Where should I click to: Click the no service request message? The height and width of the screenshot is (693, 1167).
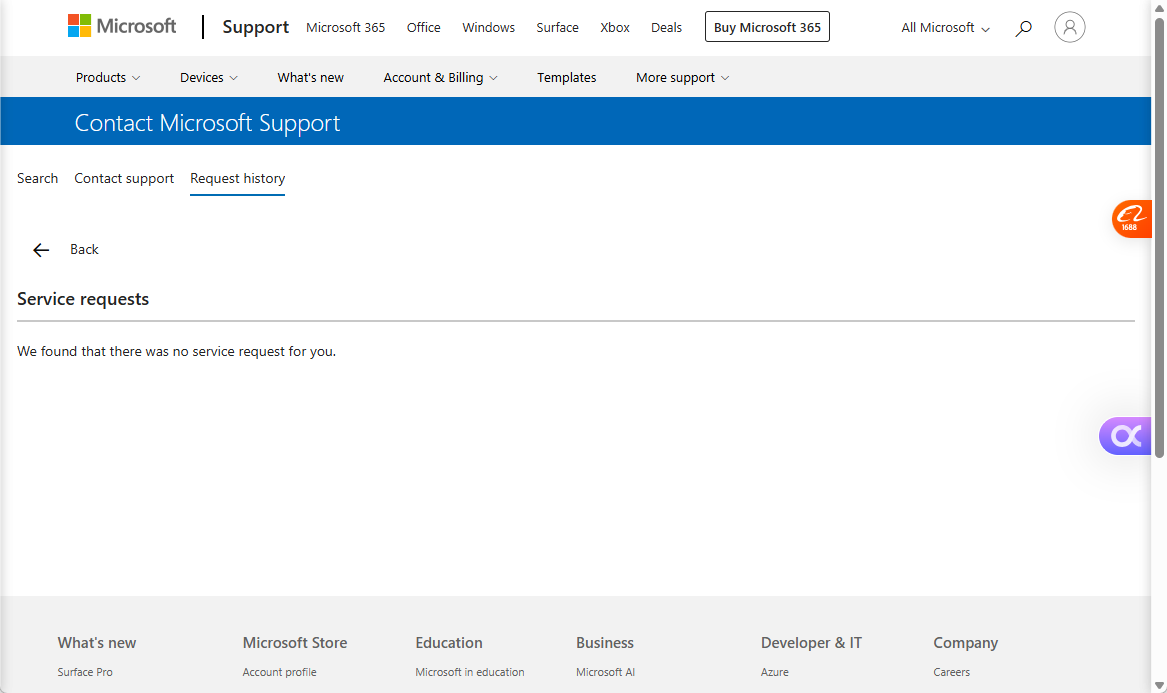tap(176, 351)
